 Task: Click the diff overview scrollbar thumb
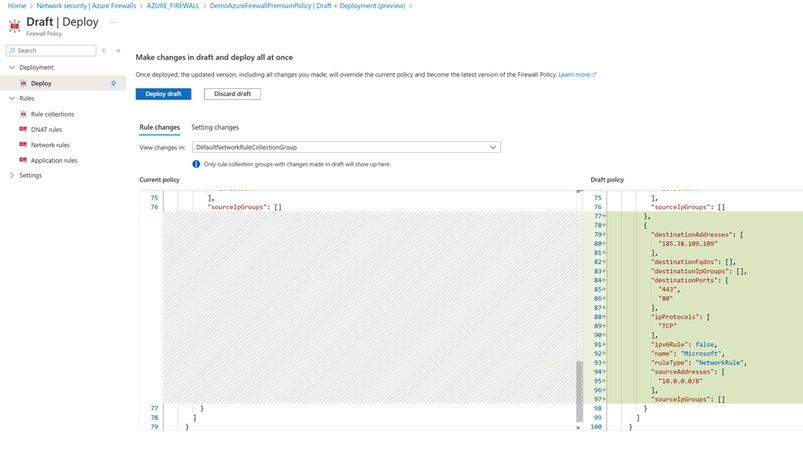tap(579, 391)
